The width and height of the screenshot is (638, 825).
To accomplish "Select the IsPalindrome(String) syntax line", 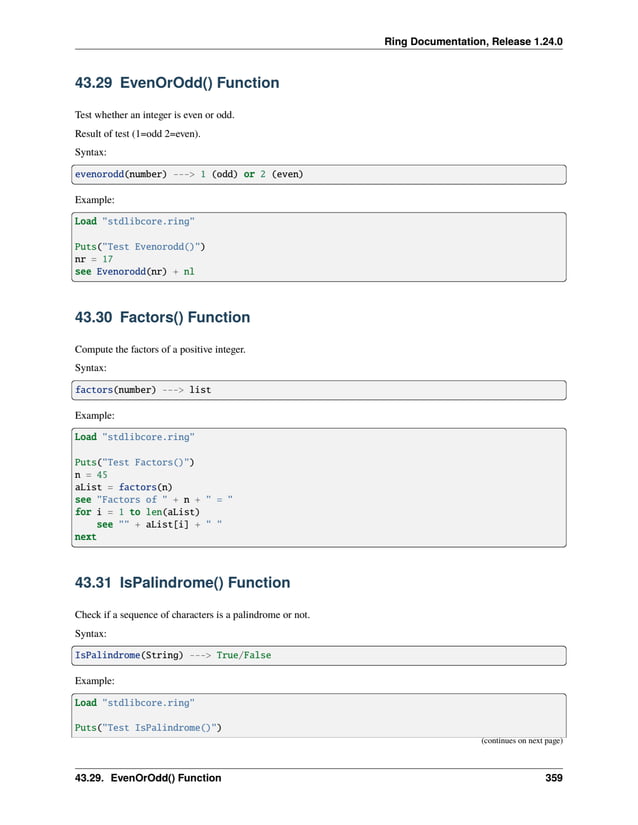I will (173, 655).
